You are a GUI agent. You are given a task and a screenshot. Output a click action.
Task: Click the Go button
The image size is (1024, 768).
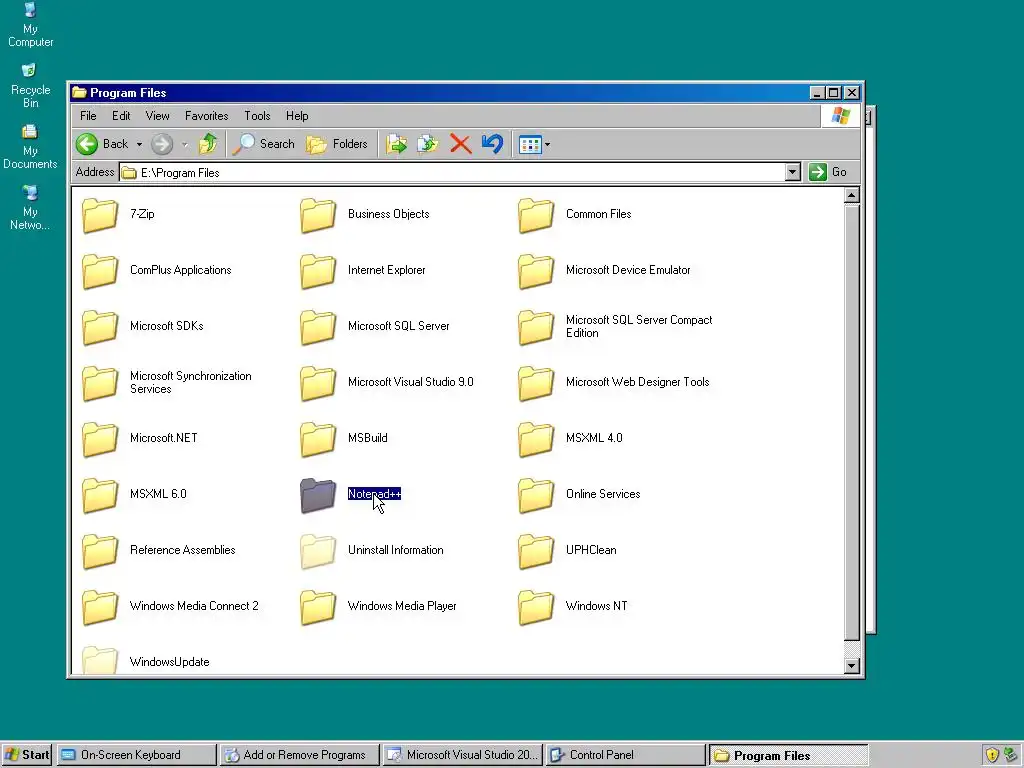click(828, 172)
